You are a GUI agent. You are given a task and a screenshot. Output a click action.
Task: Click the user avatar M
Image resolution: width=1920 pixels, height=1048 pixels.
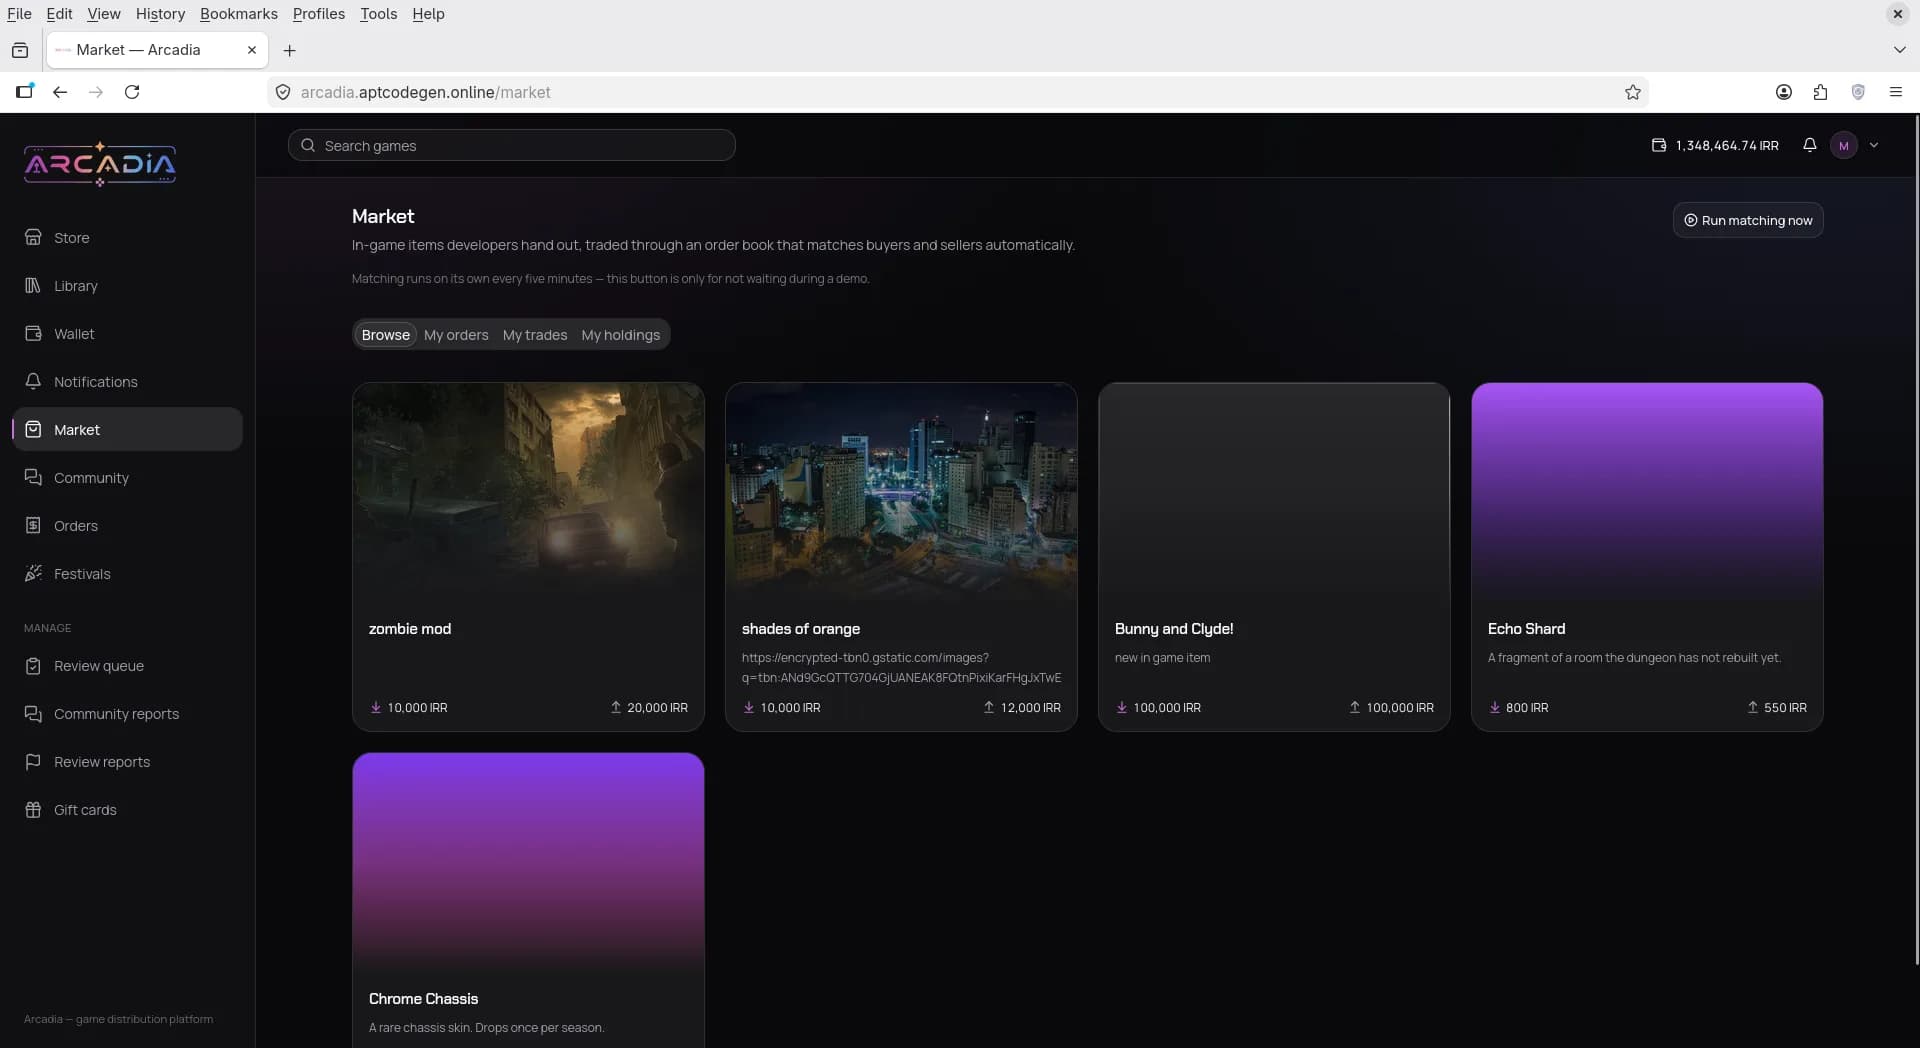[x=1844, y=145]
